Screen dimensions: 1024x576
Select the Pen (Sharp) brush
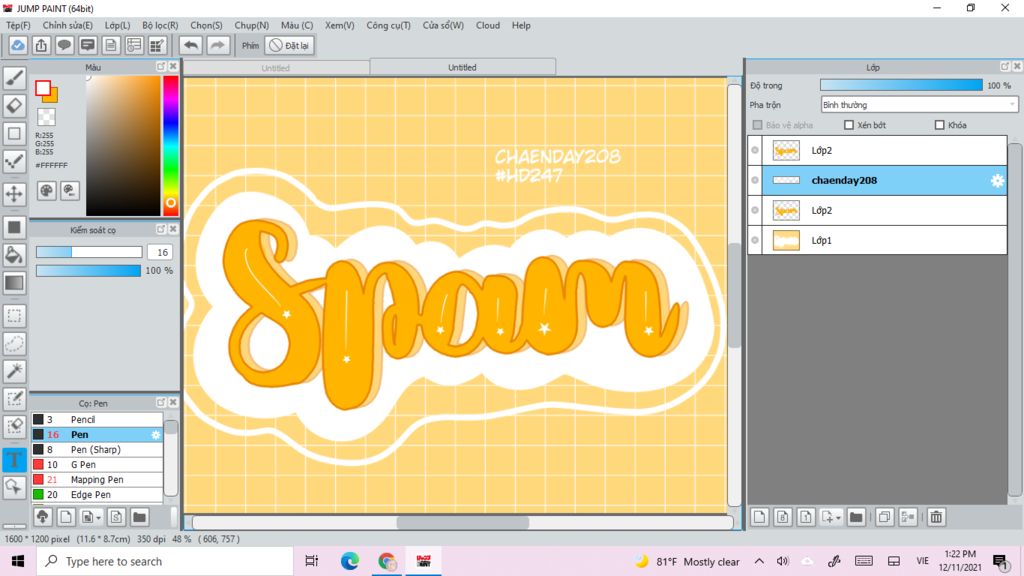click(x=97, y=449)
